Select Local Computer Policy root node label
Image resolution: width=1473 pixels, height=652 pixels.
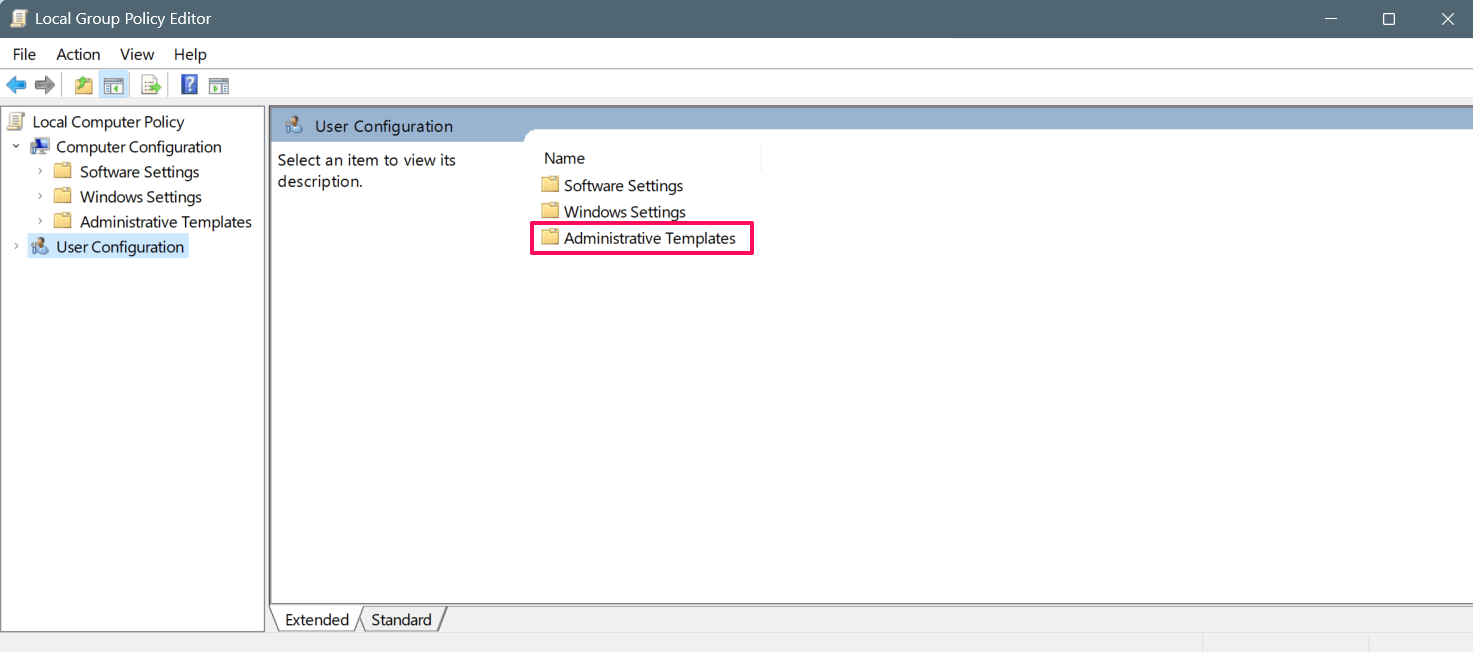(108, 122)
